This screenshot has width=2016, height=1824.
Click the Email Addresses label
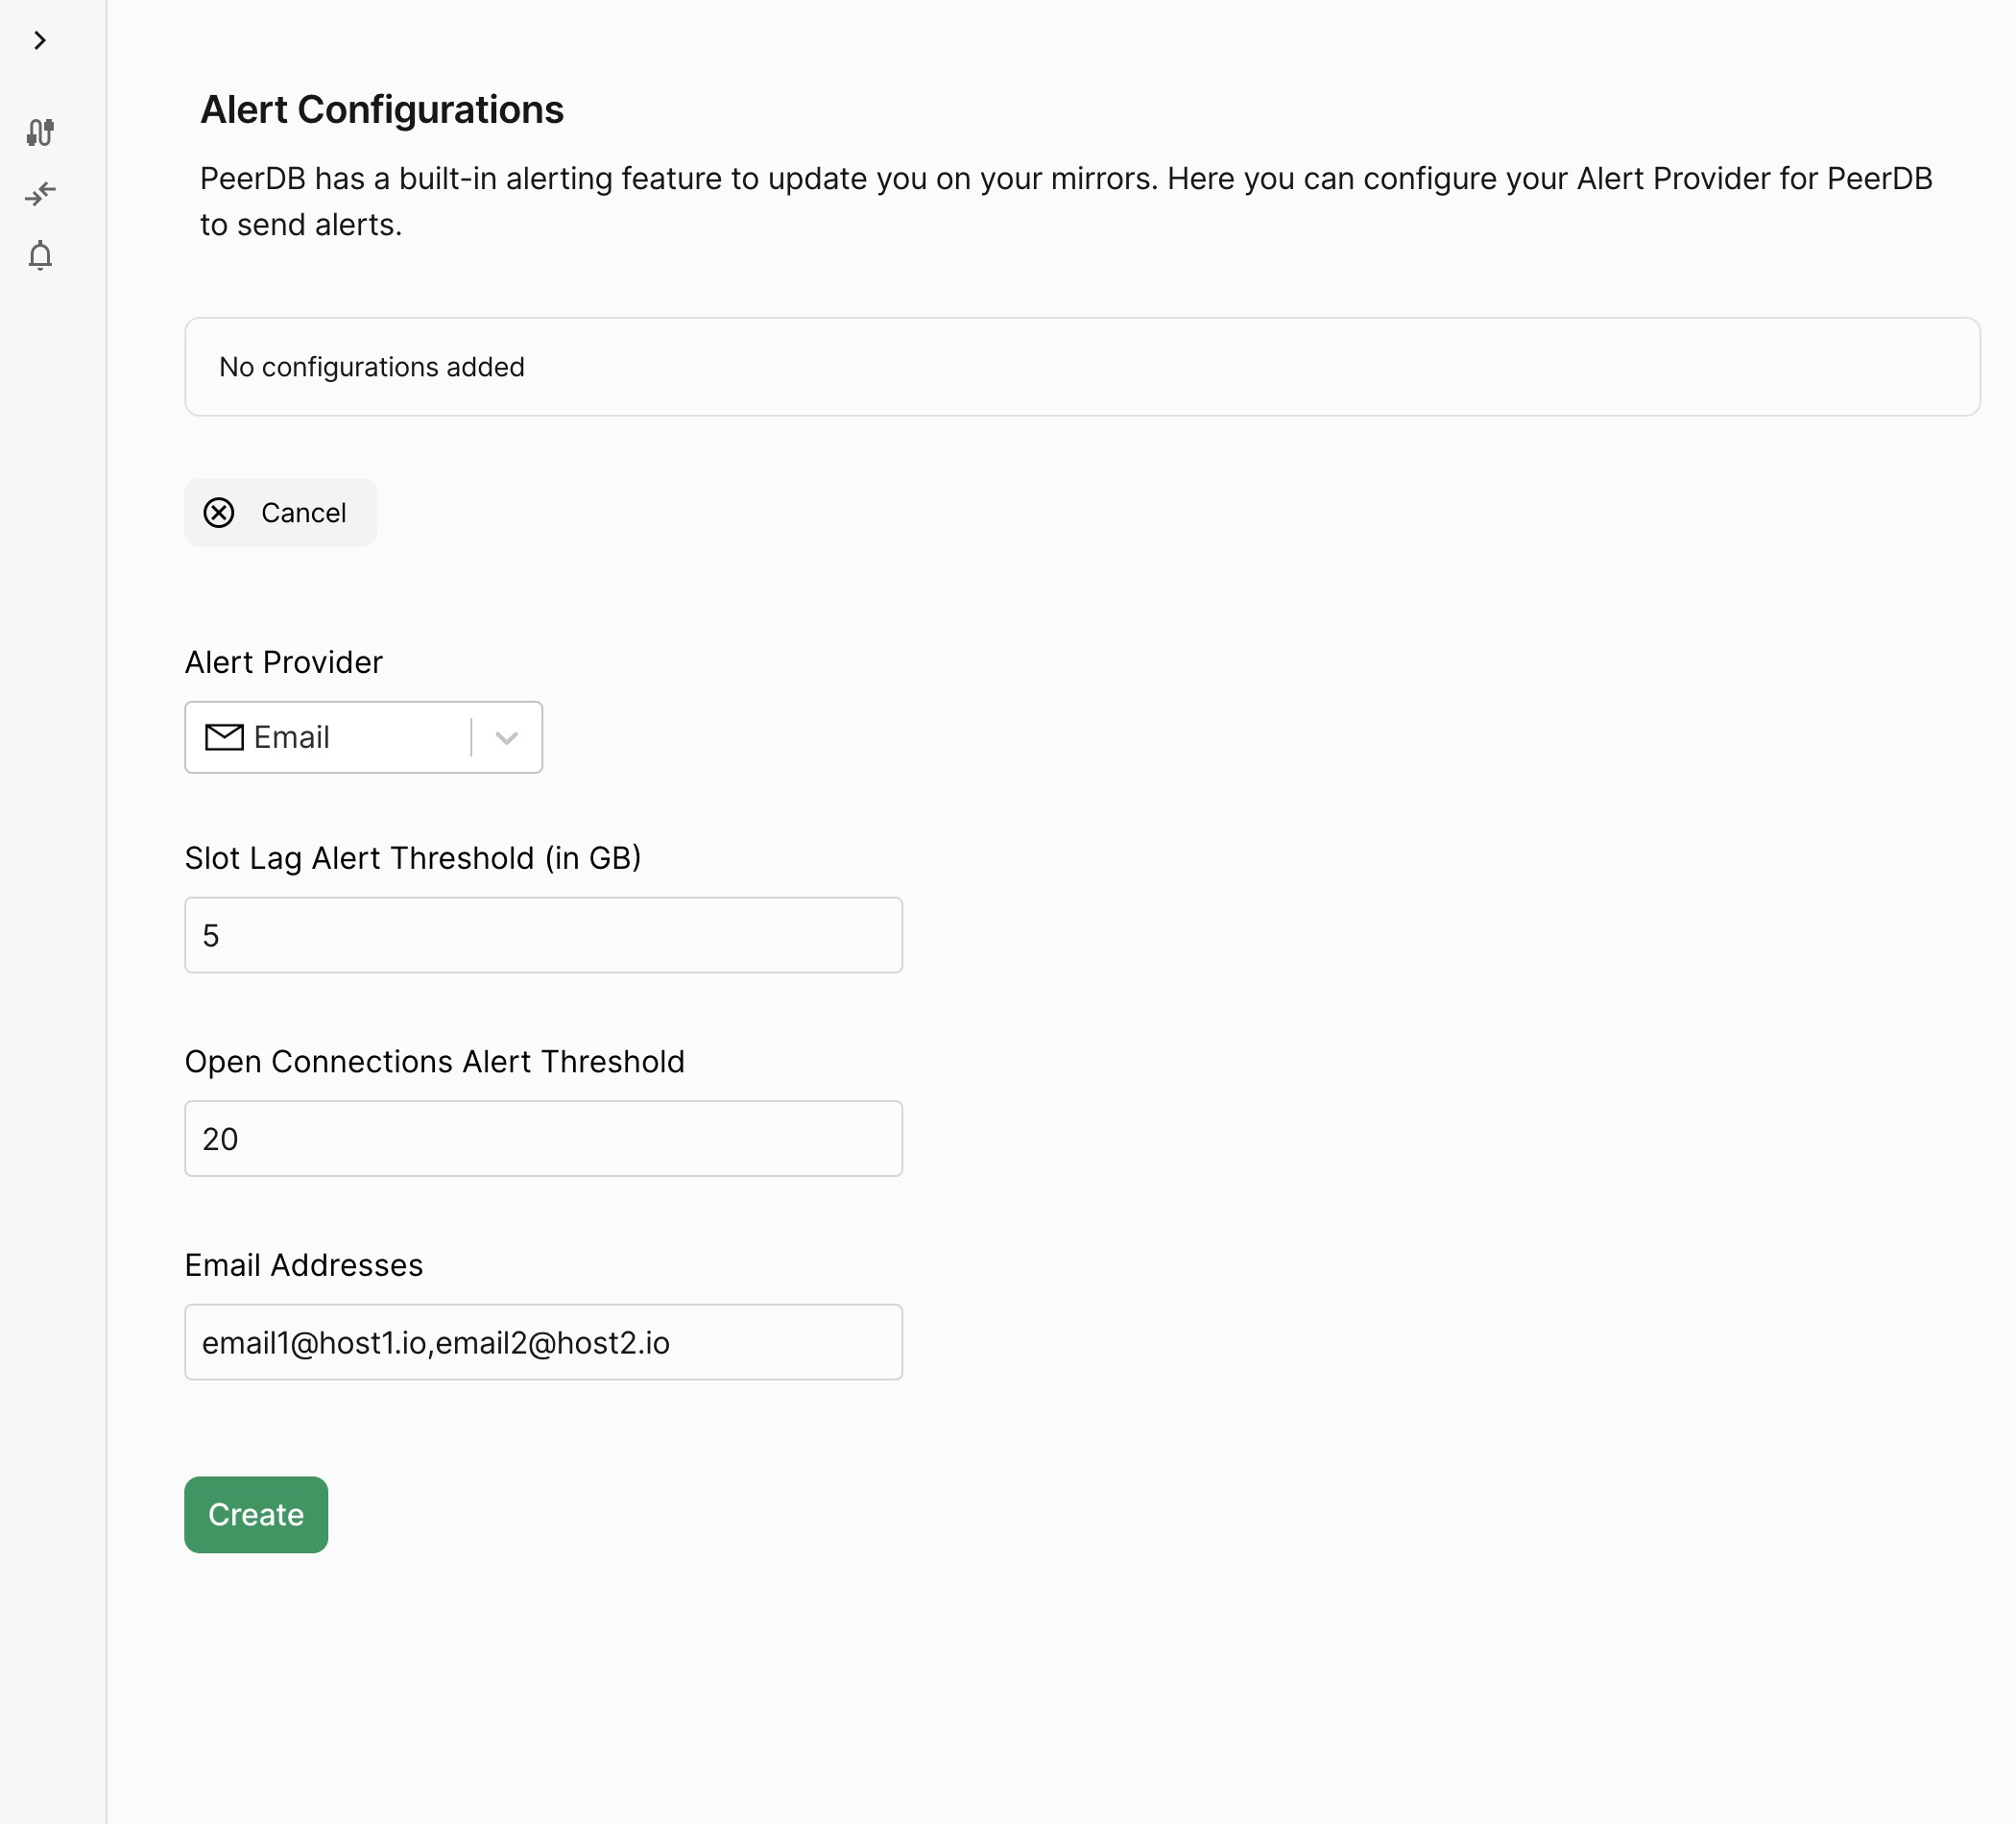304,1265
